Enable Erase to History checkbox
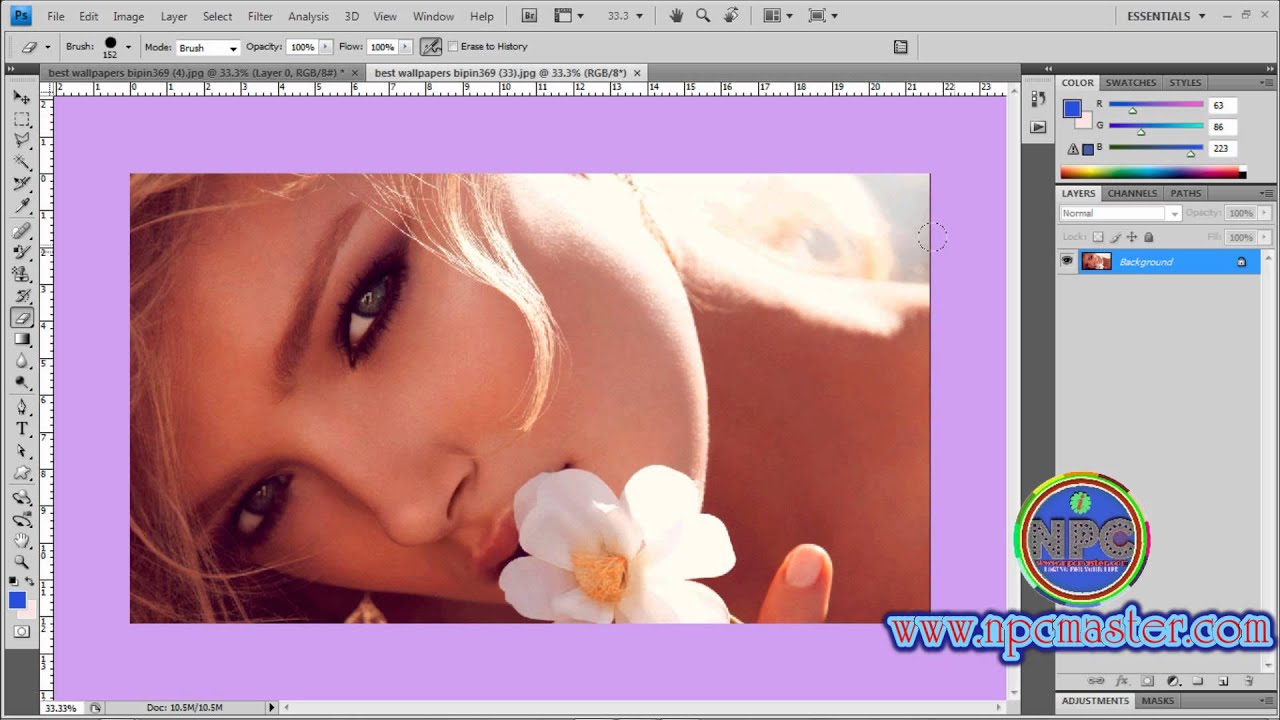Viewport: 1280px width, 720px height. point(453,46)
